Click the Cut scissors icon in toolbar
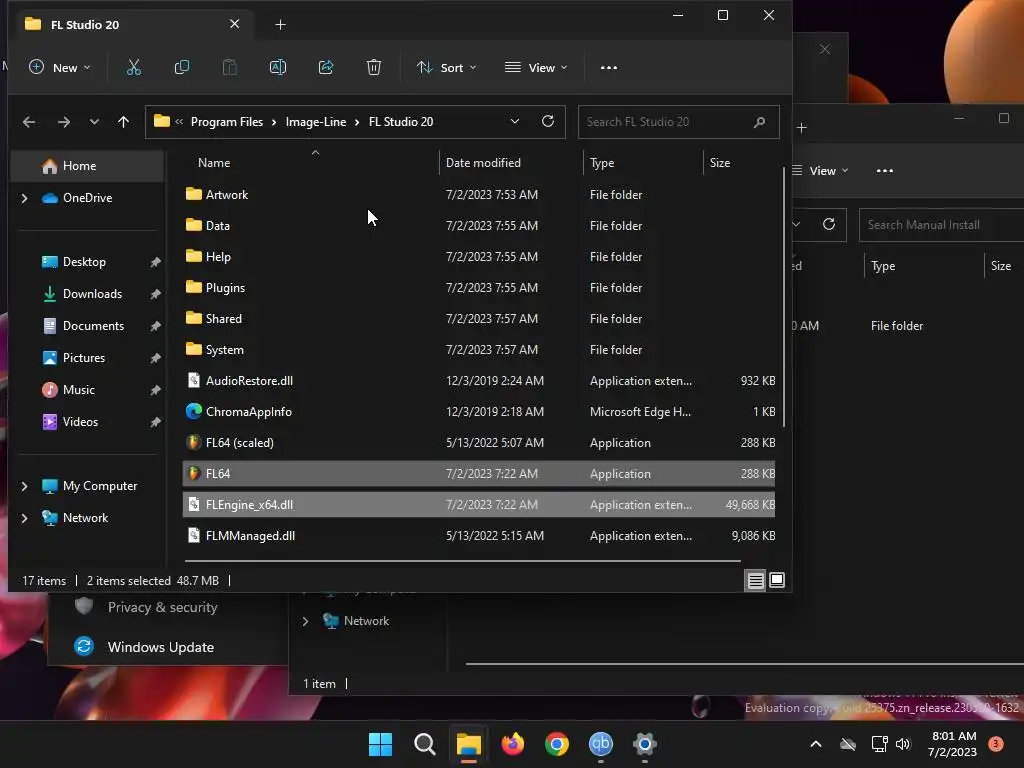Image resolution: width=1024 pixels, height=768 pixels. (x=134, y=67)
